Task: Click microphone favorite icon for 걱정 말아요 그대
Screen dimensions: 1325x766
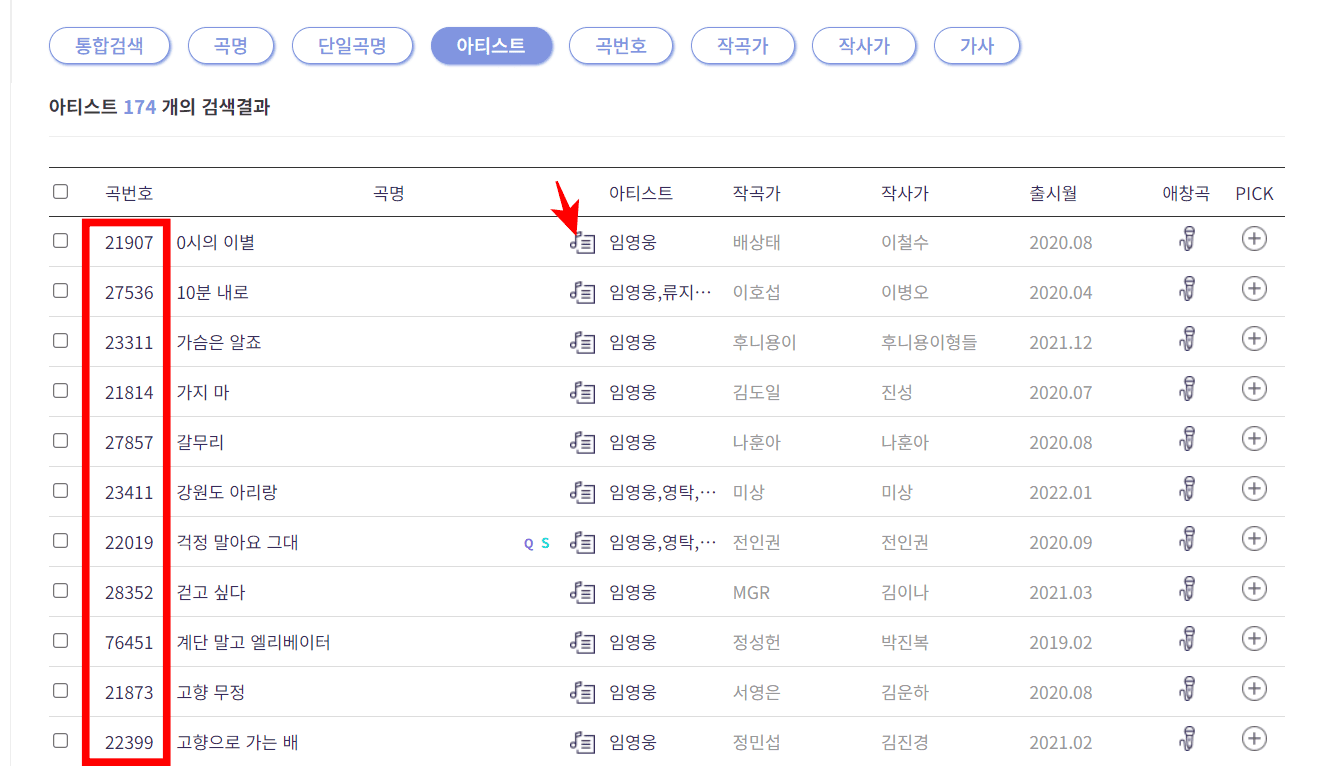Action: point(1187,540)
